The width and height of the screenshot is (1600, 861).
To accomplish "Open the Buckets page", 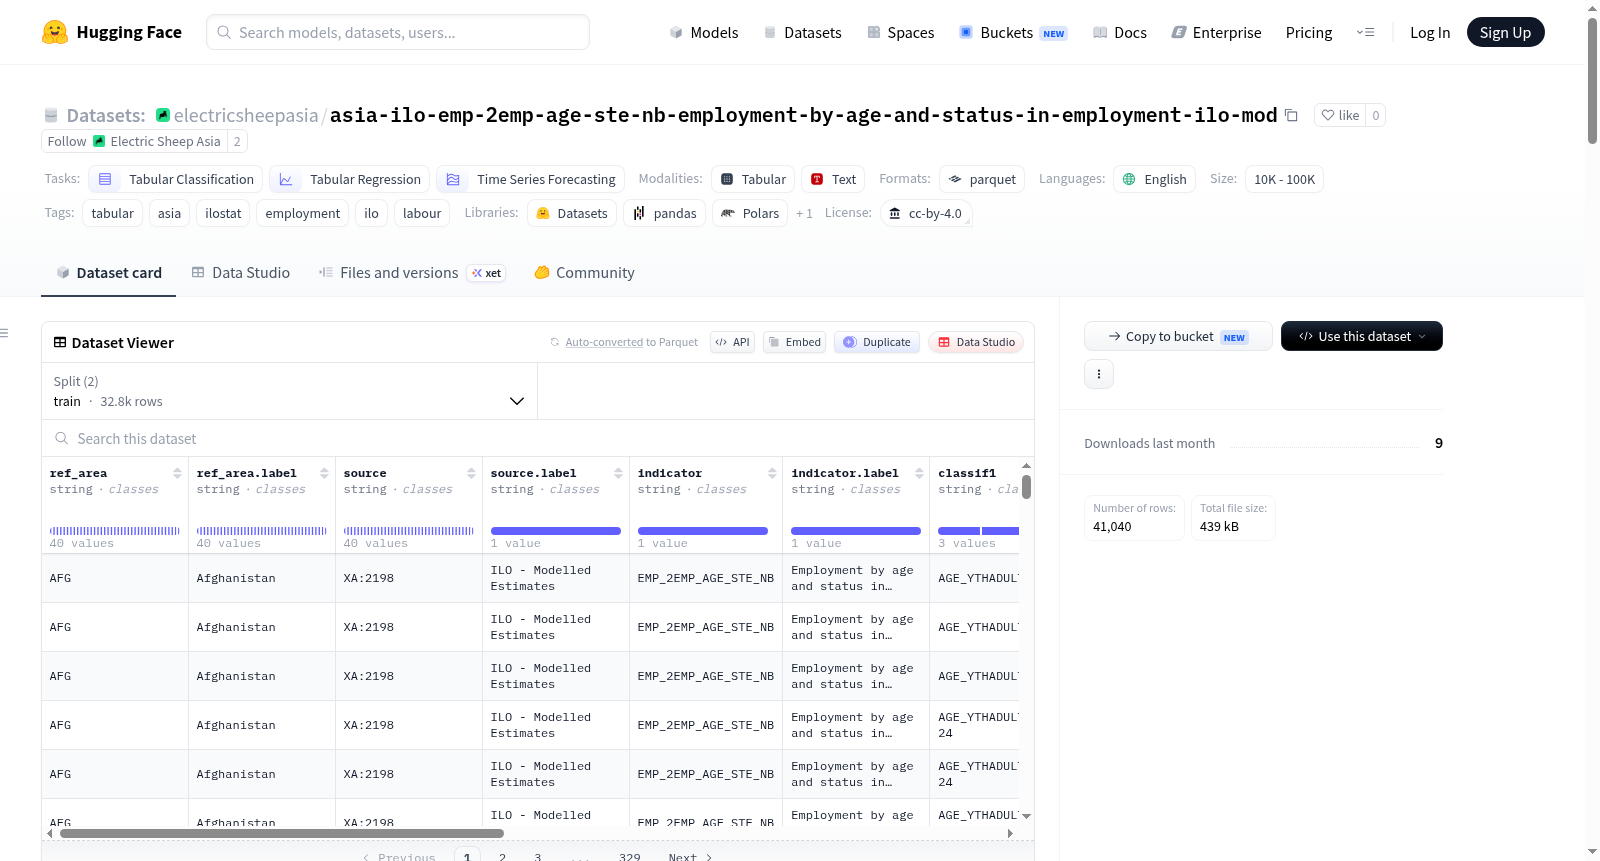I will coord(1013,33).
